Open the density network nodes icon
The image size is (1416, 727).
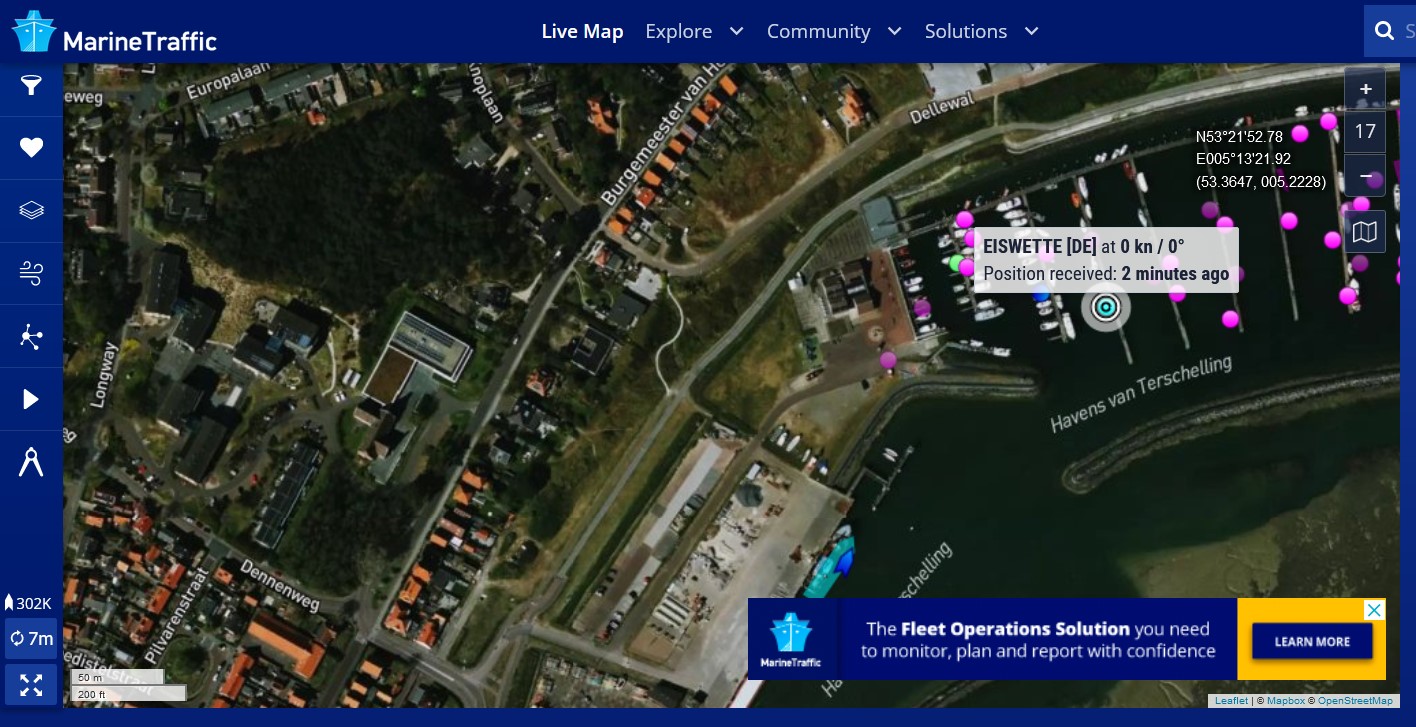tap(31, 337)
